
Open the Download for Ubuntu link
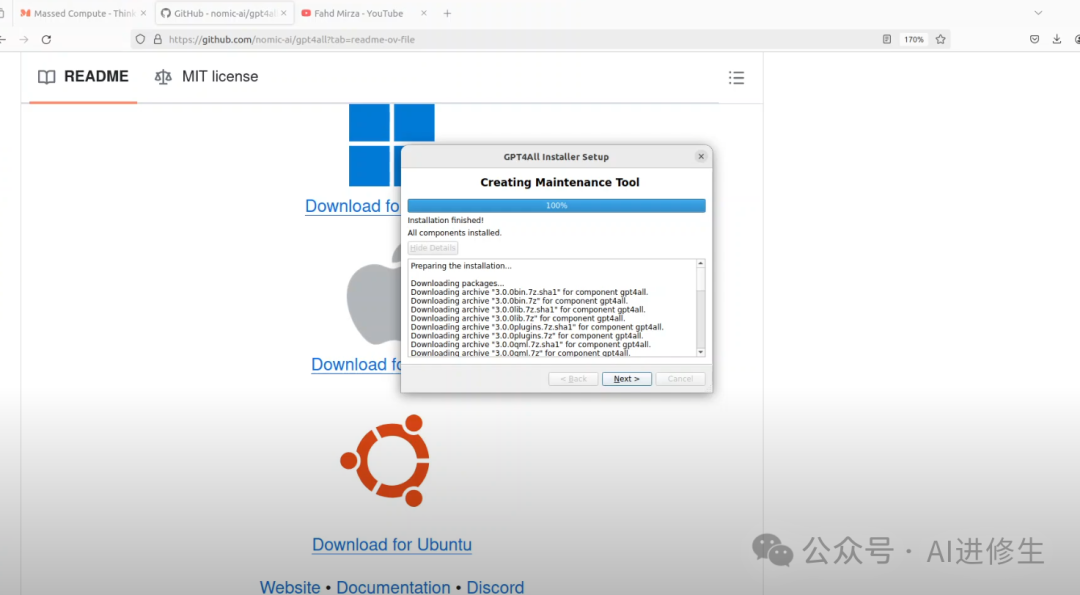click(392, 545)
